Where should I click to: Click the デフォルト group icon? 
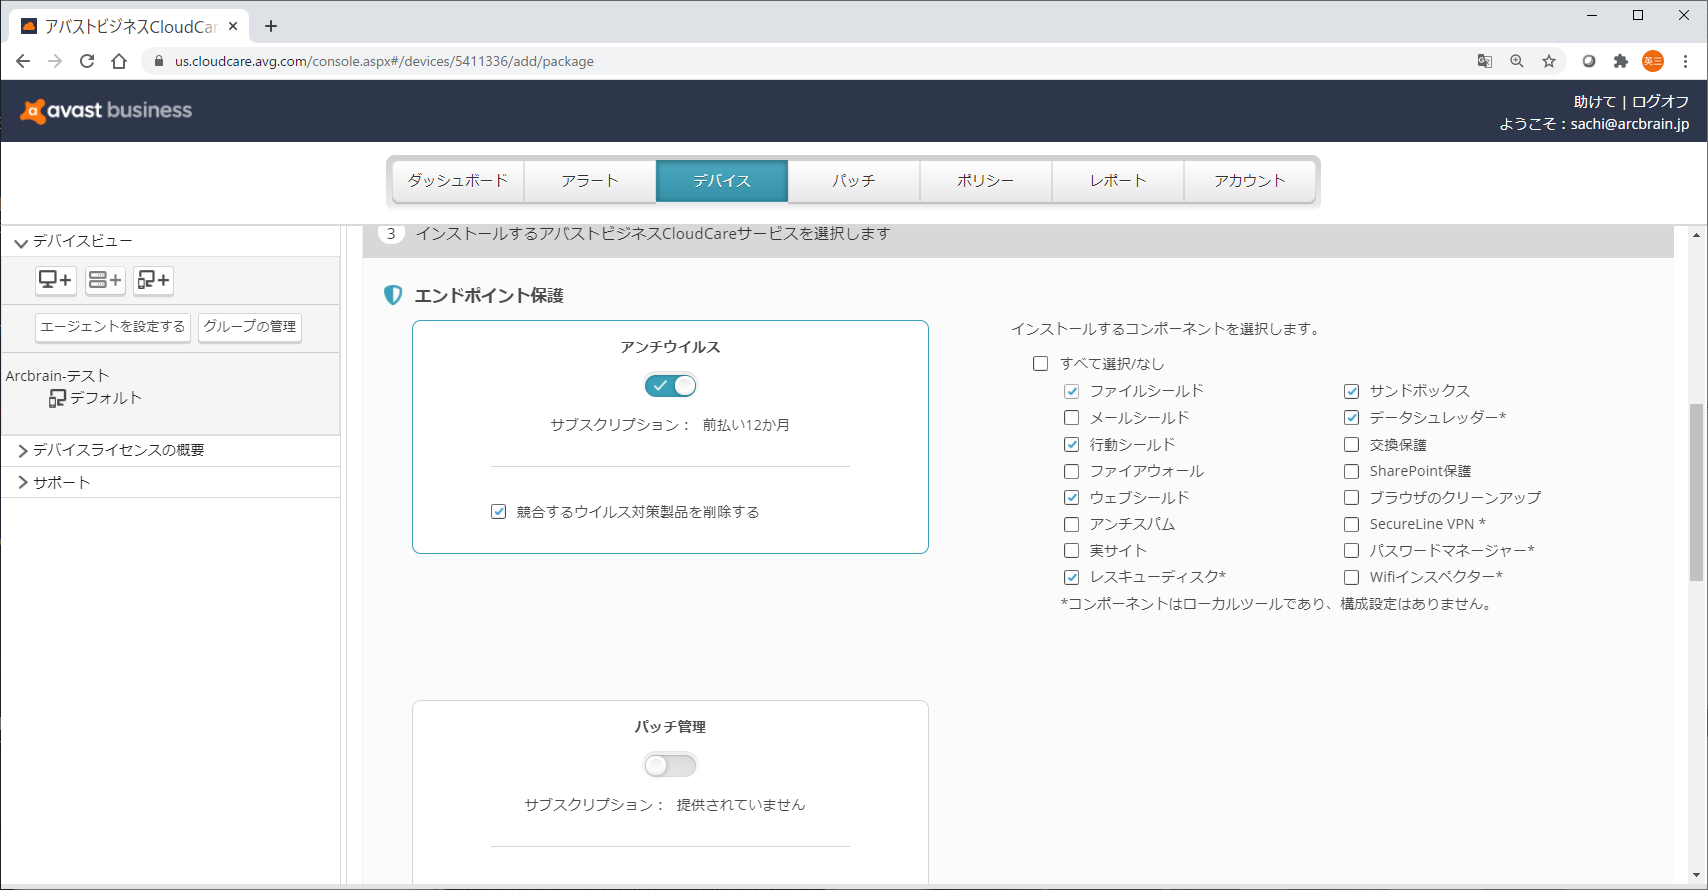tap(57, 398)
